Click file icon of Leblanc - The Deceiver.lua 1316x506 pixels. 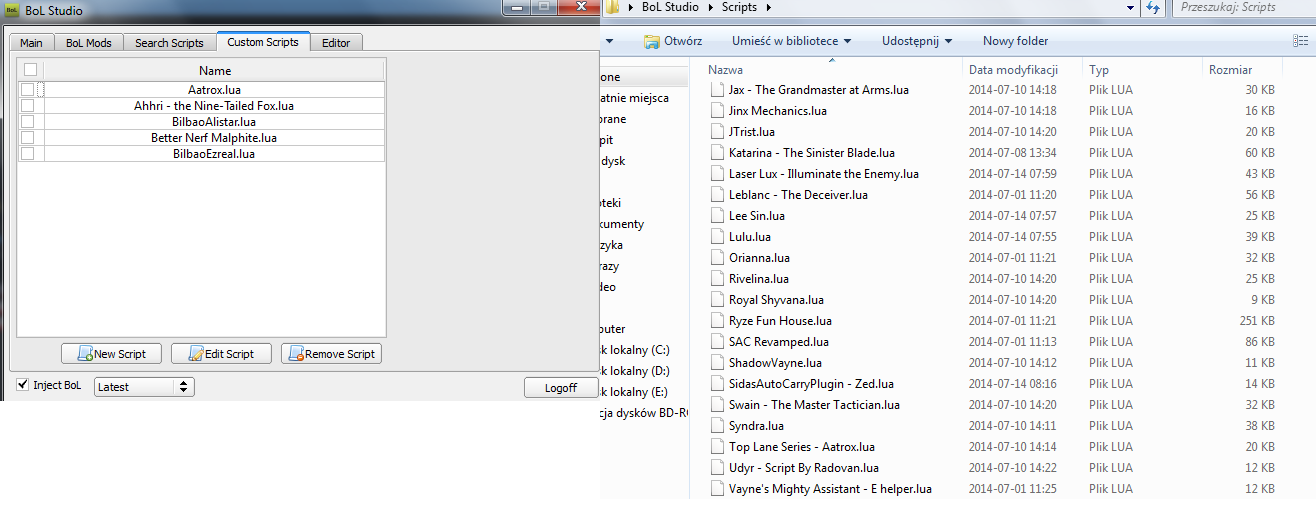pyautogui.click(x=716, y=194)
